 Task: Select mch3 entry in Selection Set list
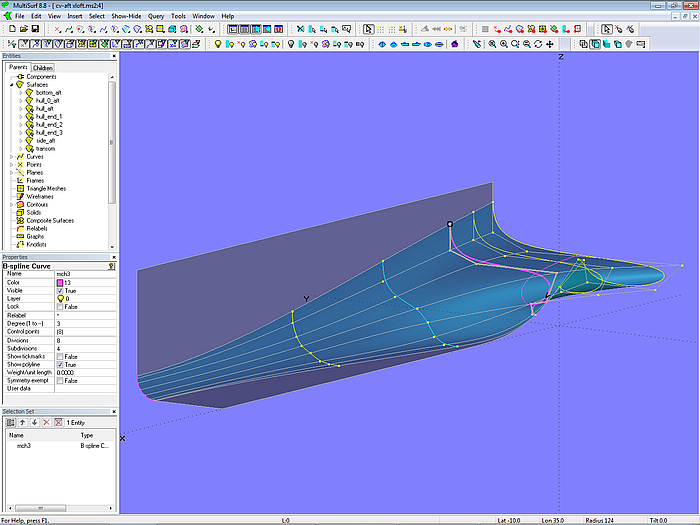pos(23,446)
